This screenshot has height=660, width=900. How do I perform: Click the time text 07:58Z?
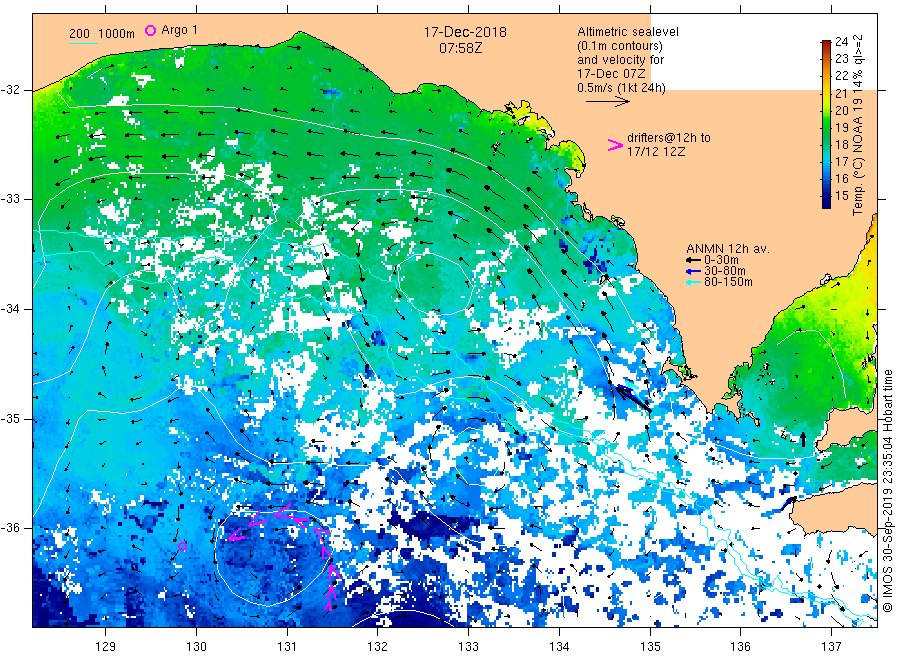click(x=460, y=48)
